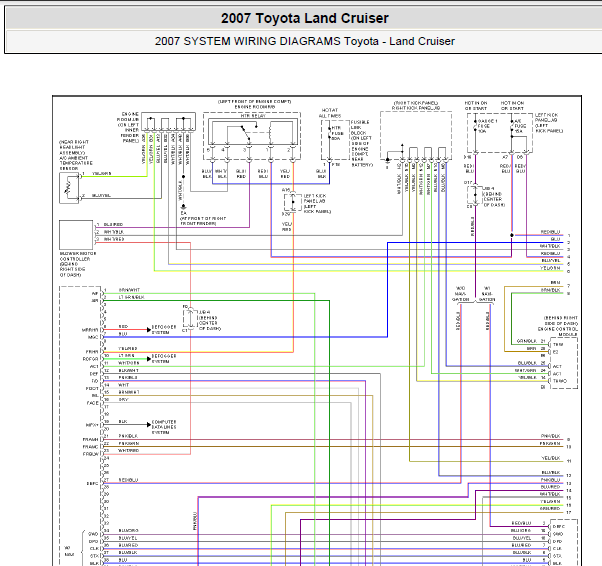Viewport: 602px width, 566px height.
Task: Click the "AT FRONT OF RIGHT FRONT FENDER" note
Action: 203,221
